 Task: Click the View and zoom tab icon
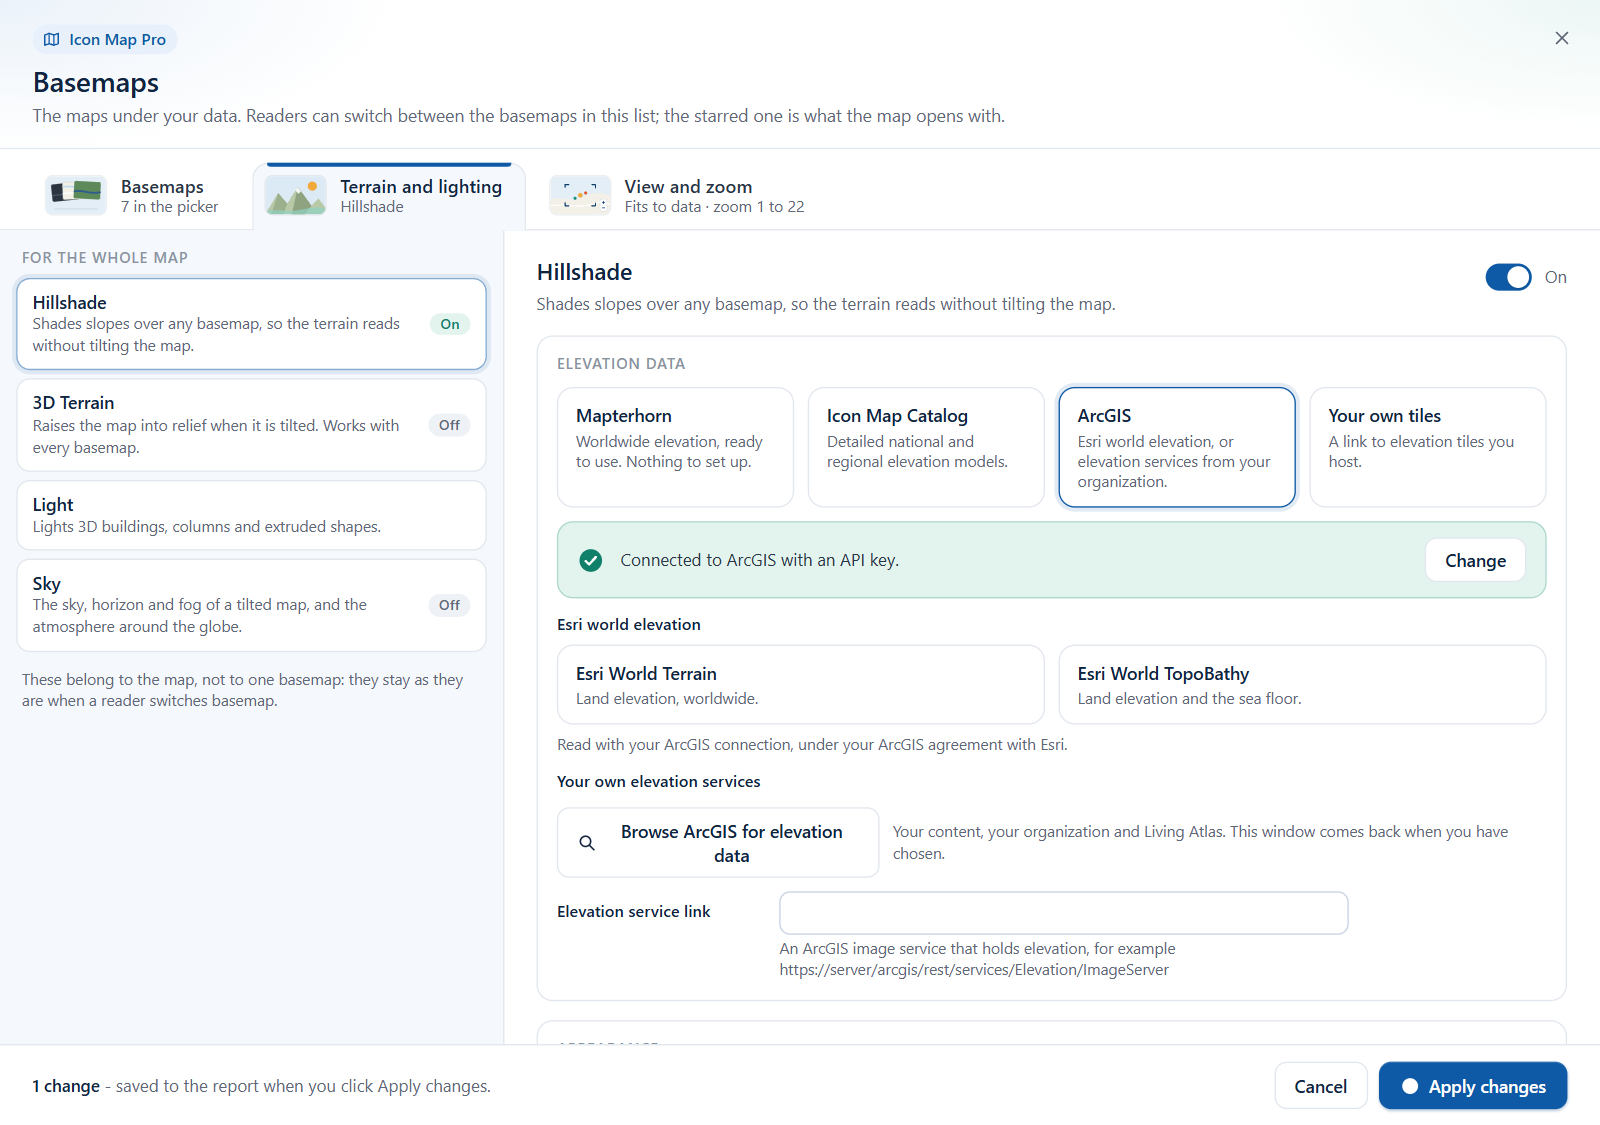pos(580,195)
